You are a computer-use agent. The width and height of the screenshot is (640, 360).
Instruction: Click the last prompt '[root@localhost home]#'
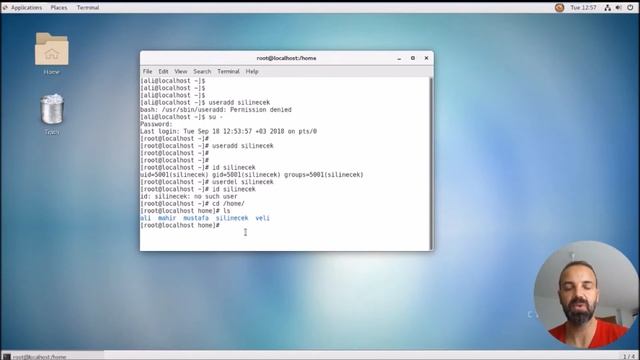coord(180,225)
